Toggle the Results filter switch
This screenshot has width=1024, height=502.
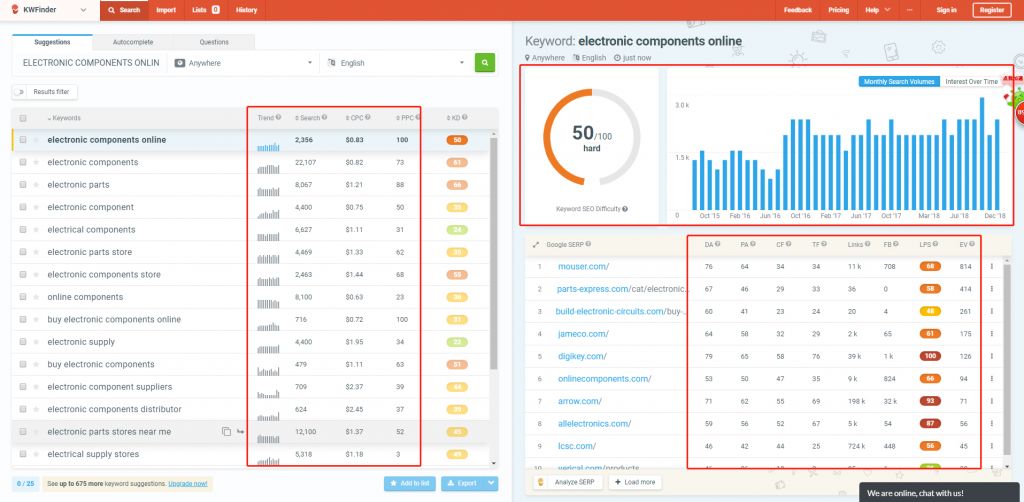point(21,92)
